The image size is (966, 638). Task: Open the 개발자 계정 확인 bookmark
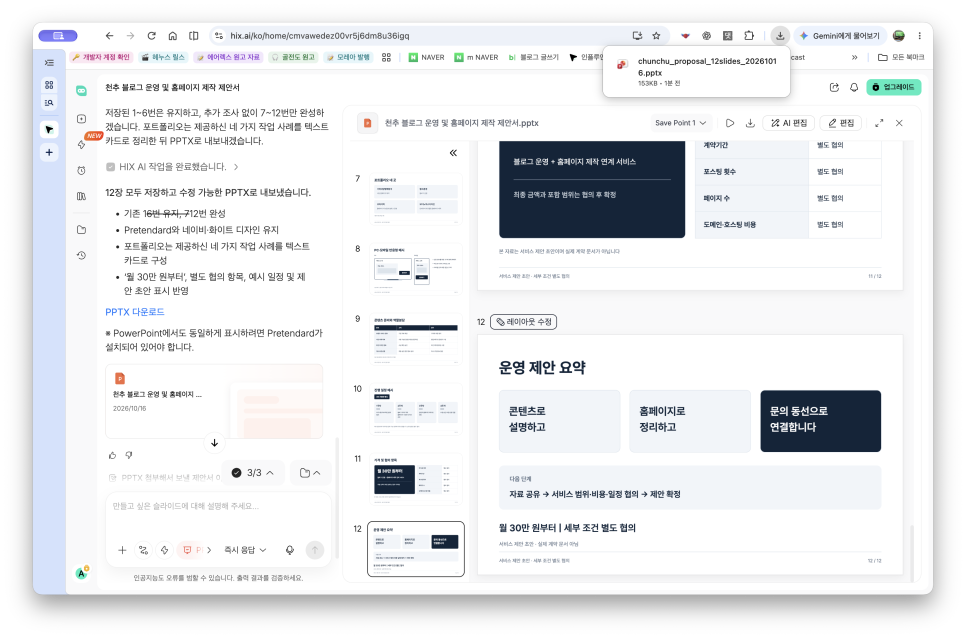100,57
